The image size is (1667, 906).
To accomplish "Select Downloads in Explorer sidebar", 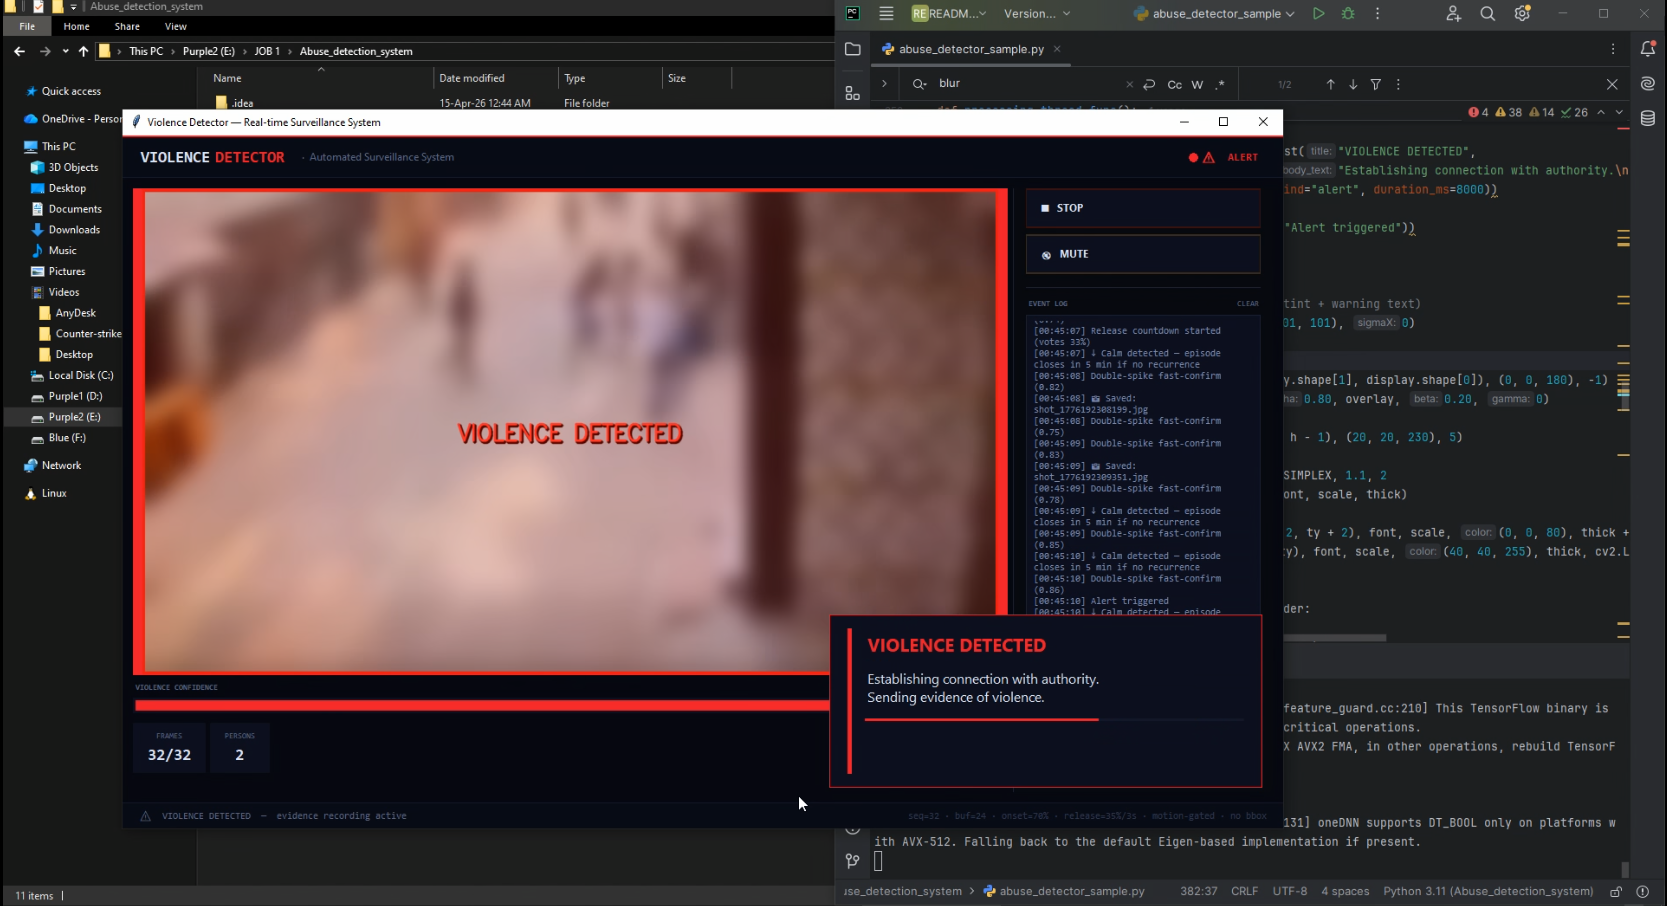I will point(74,230).
